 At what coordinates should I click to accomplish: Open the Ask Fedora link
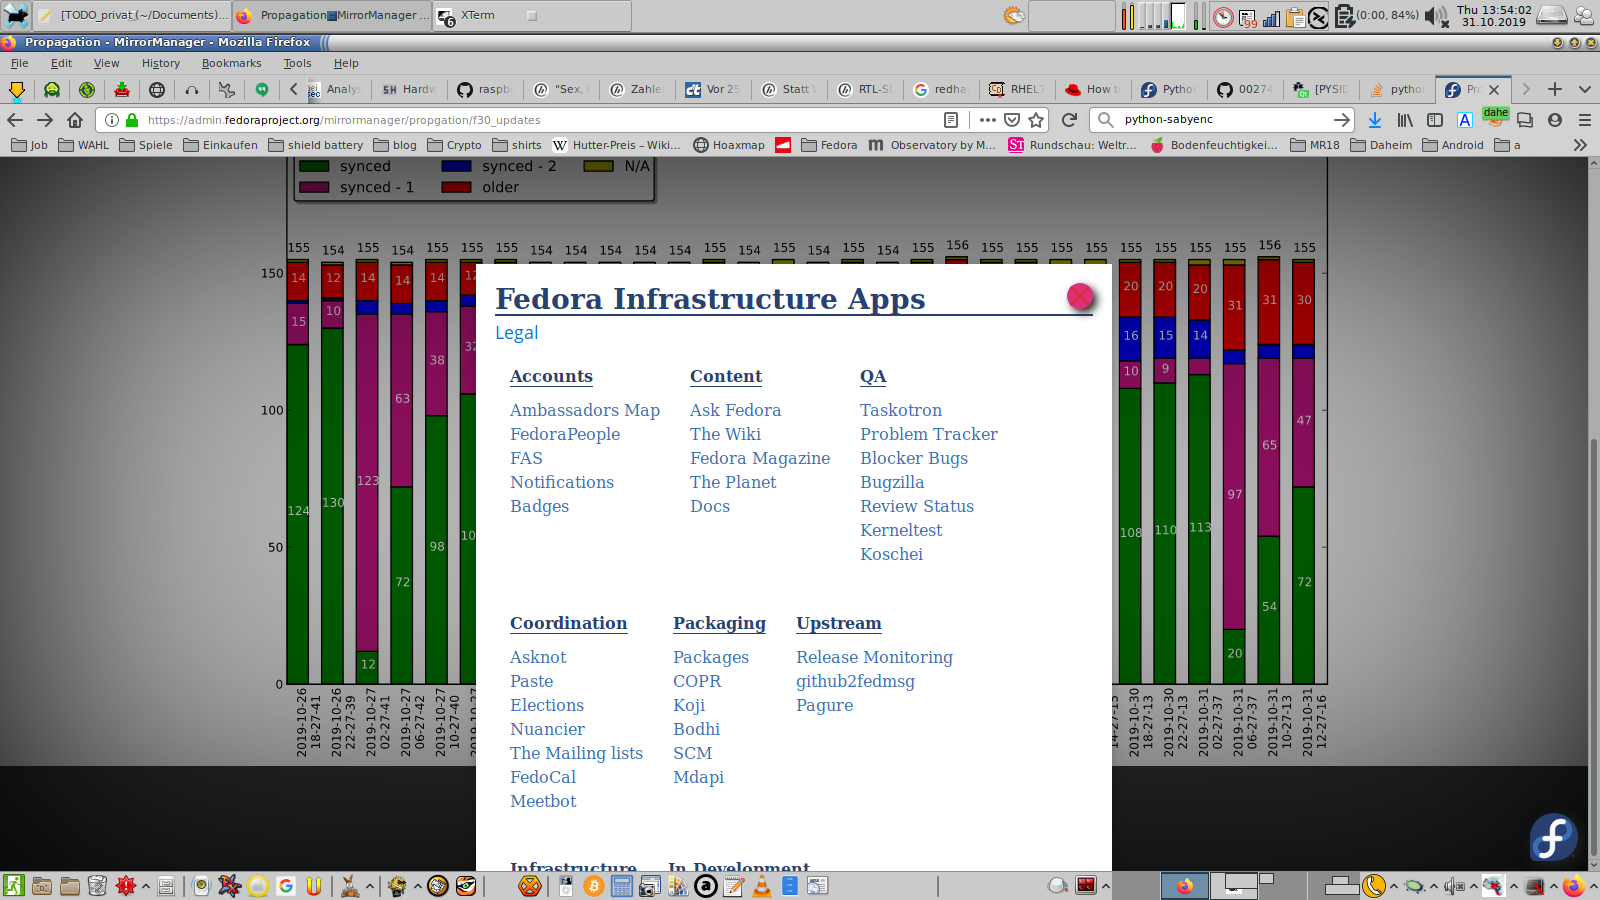point(735,410)
